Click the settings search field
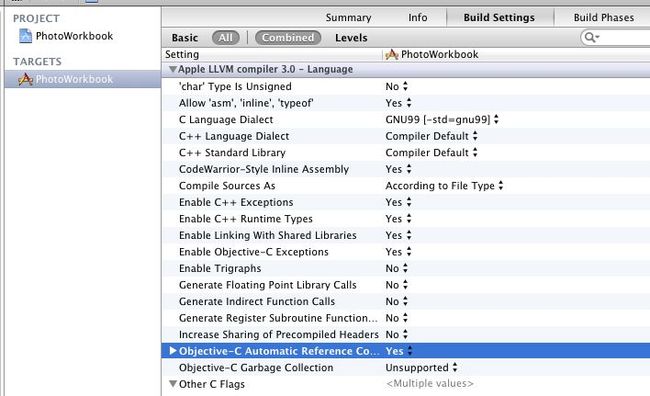The image size is (650, 396). point(616,38)
